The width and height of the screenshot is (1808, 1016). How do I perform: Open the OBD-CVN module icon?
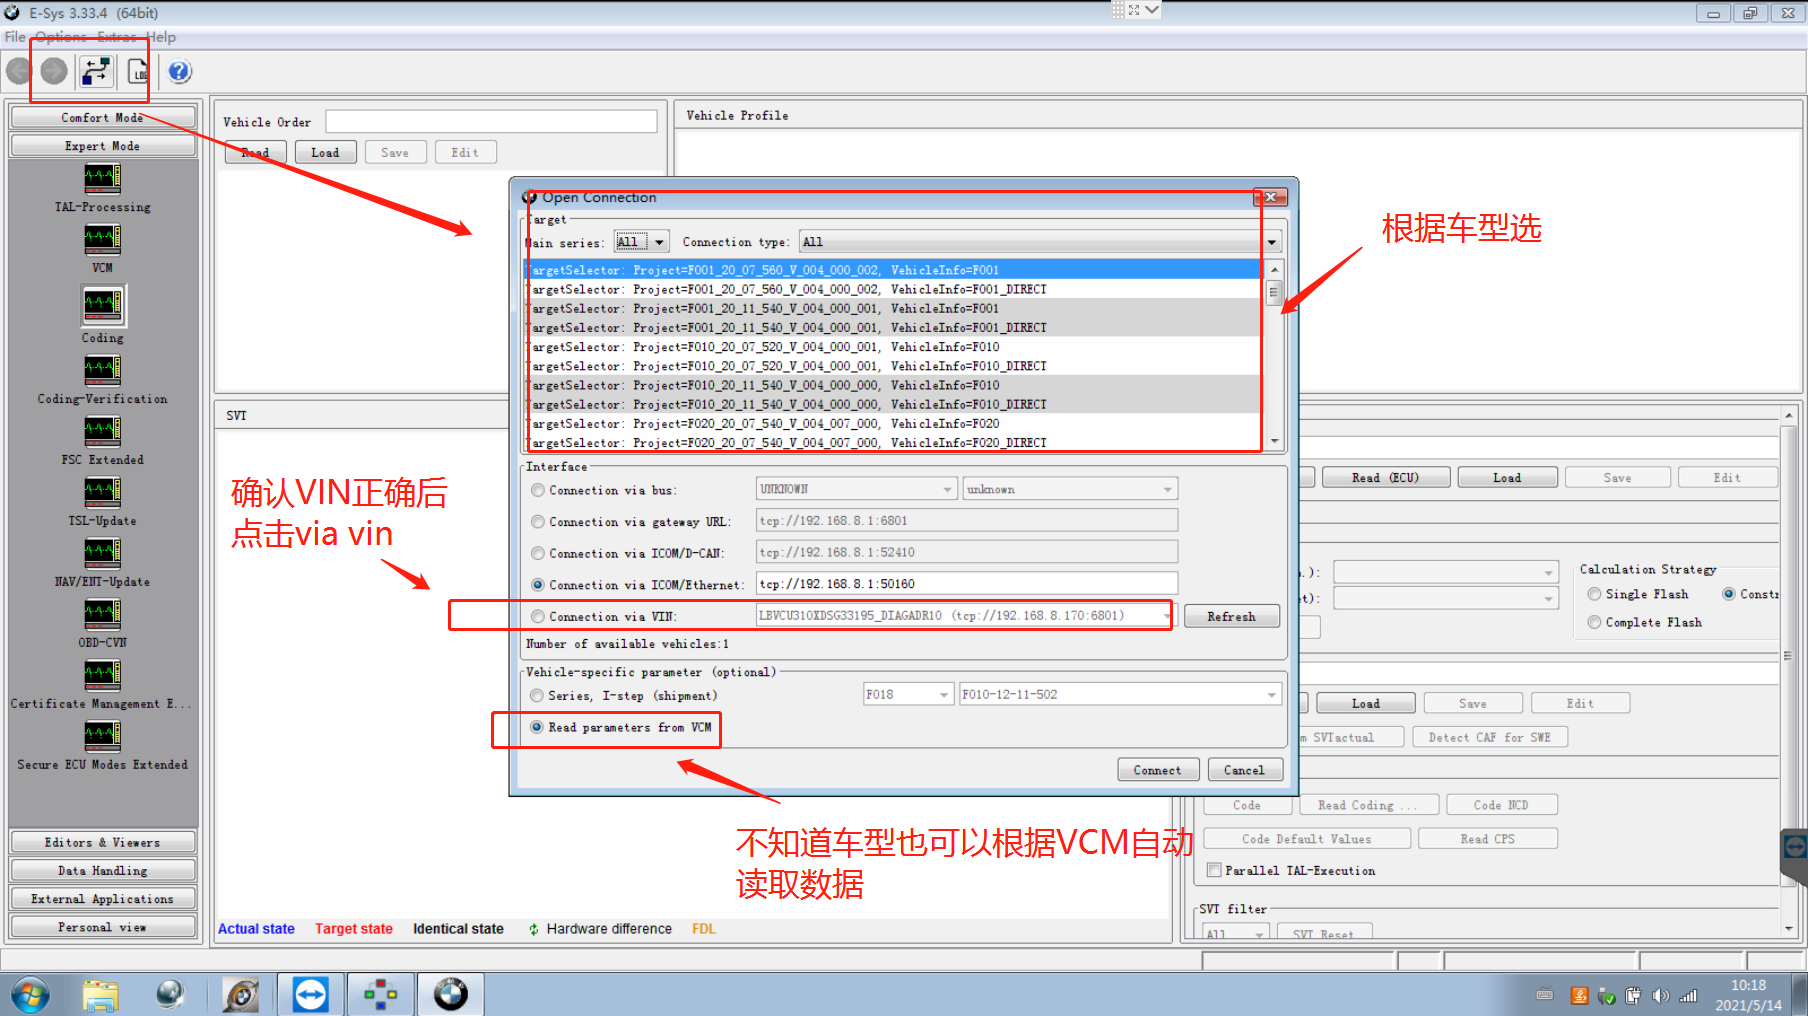[x=102, y=614]
